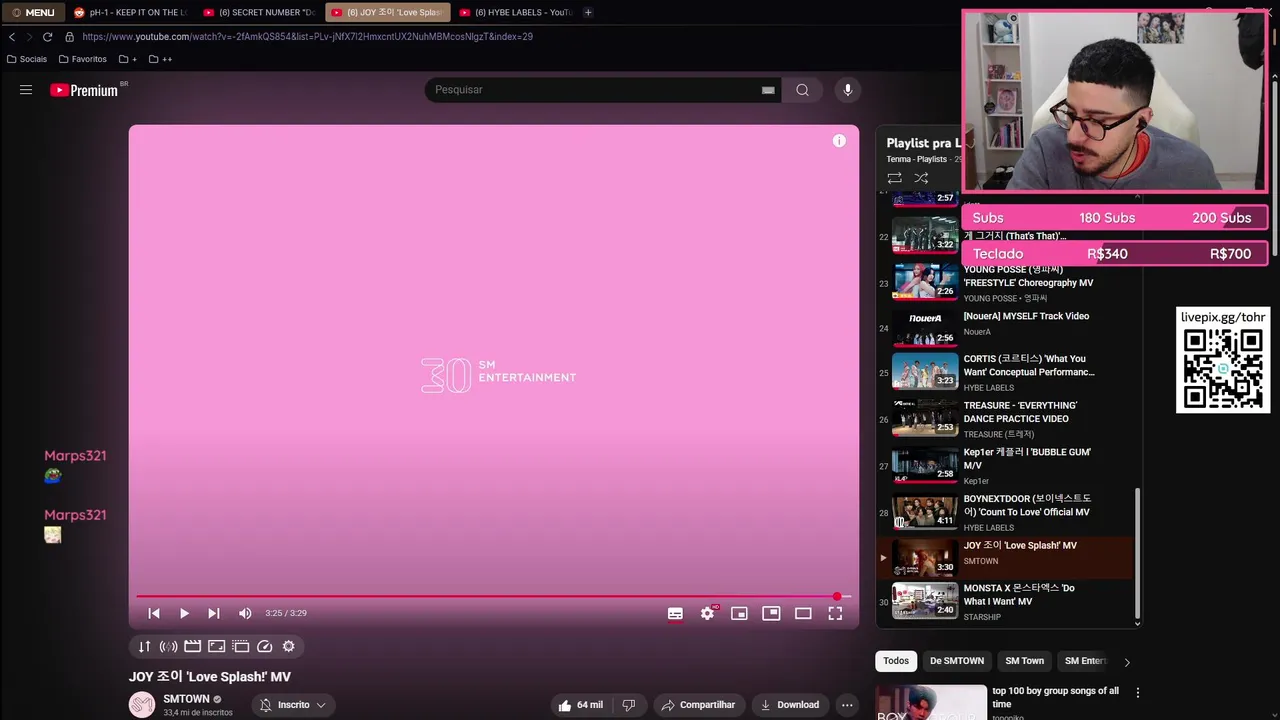Click the video info card icon
Screen dimensions: 1280x720
pyautogui.click(x=839, y=141)
